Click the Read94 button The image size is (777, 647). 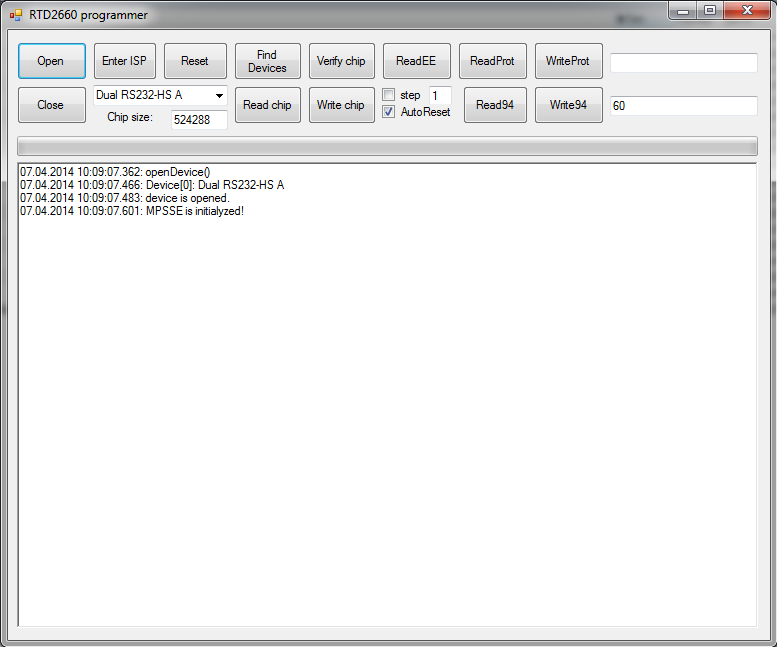click(495, 105)
